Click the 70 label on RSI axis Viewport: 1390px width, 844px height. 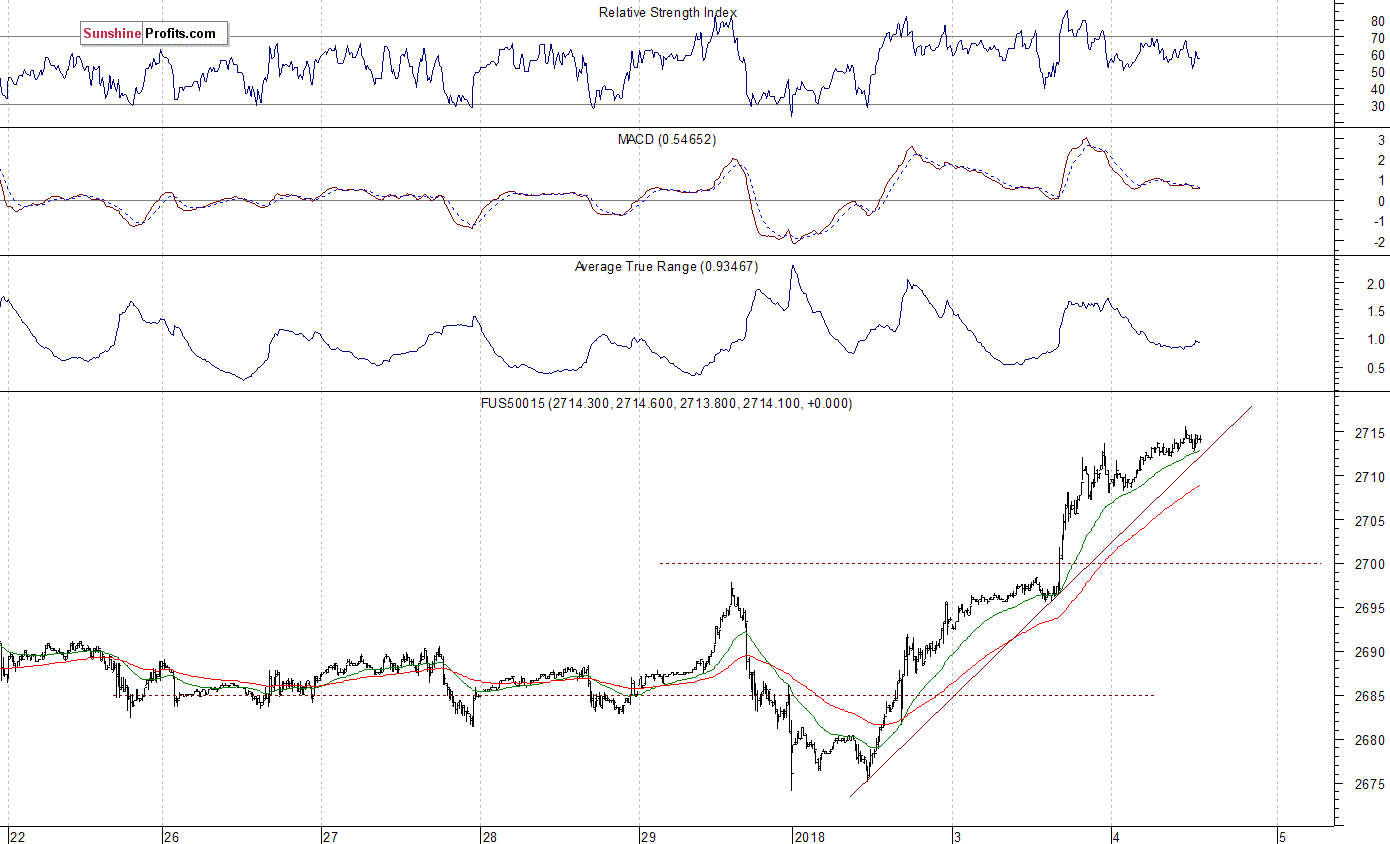[x=1378, y=38]
